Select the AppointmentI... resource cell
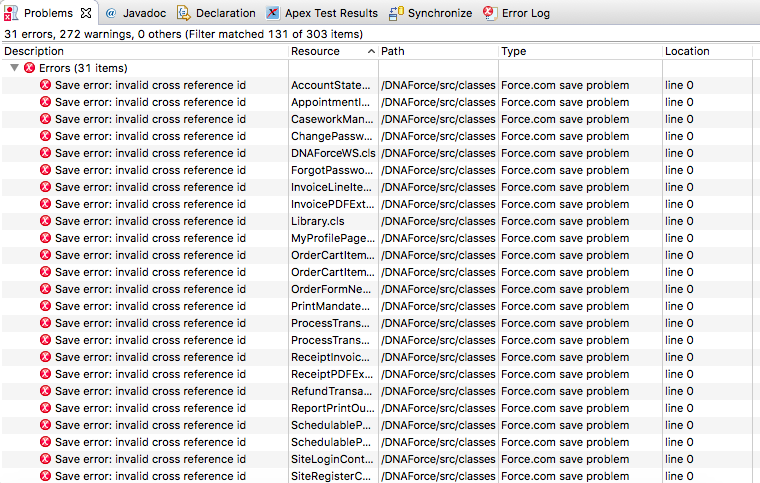Image resolution: width=760 pixels, height=483 pixels. pos(333,102)
